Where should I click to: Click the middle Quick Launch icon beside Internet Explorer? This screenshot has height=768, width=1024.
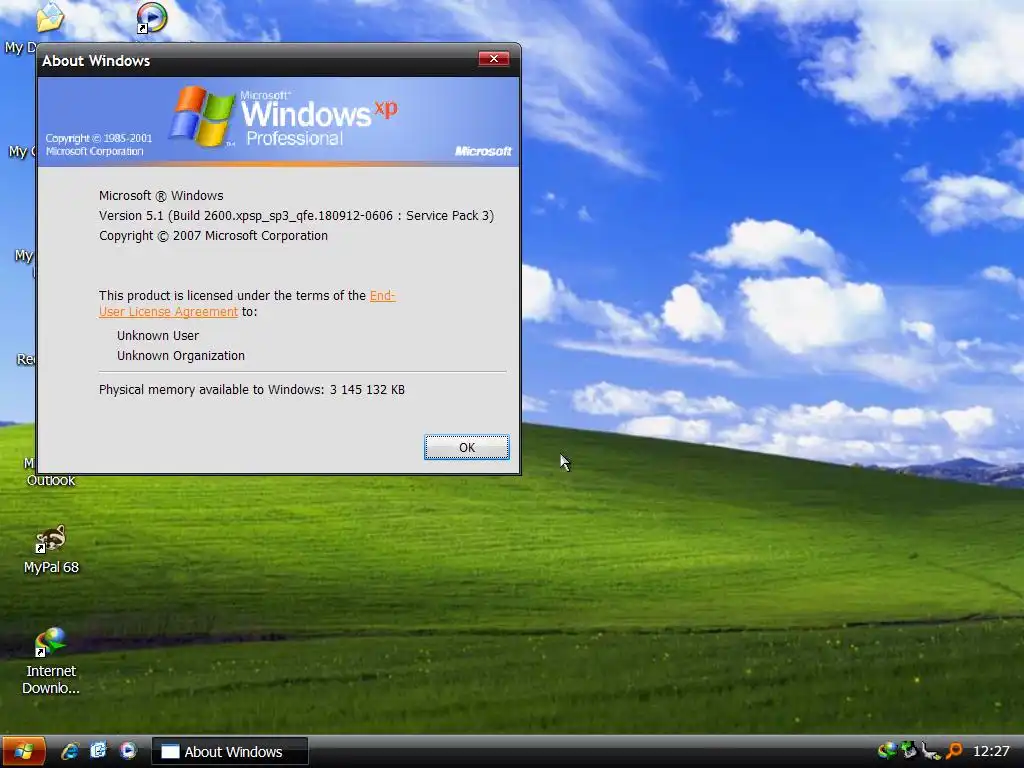coord(99,750)
